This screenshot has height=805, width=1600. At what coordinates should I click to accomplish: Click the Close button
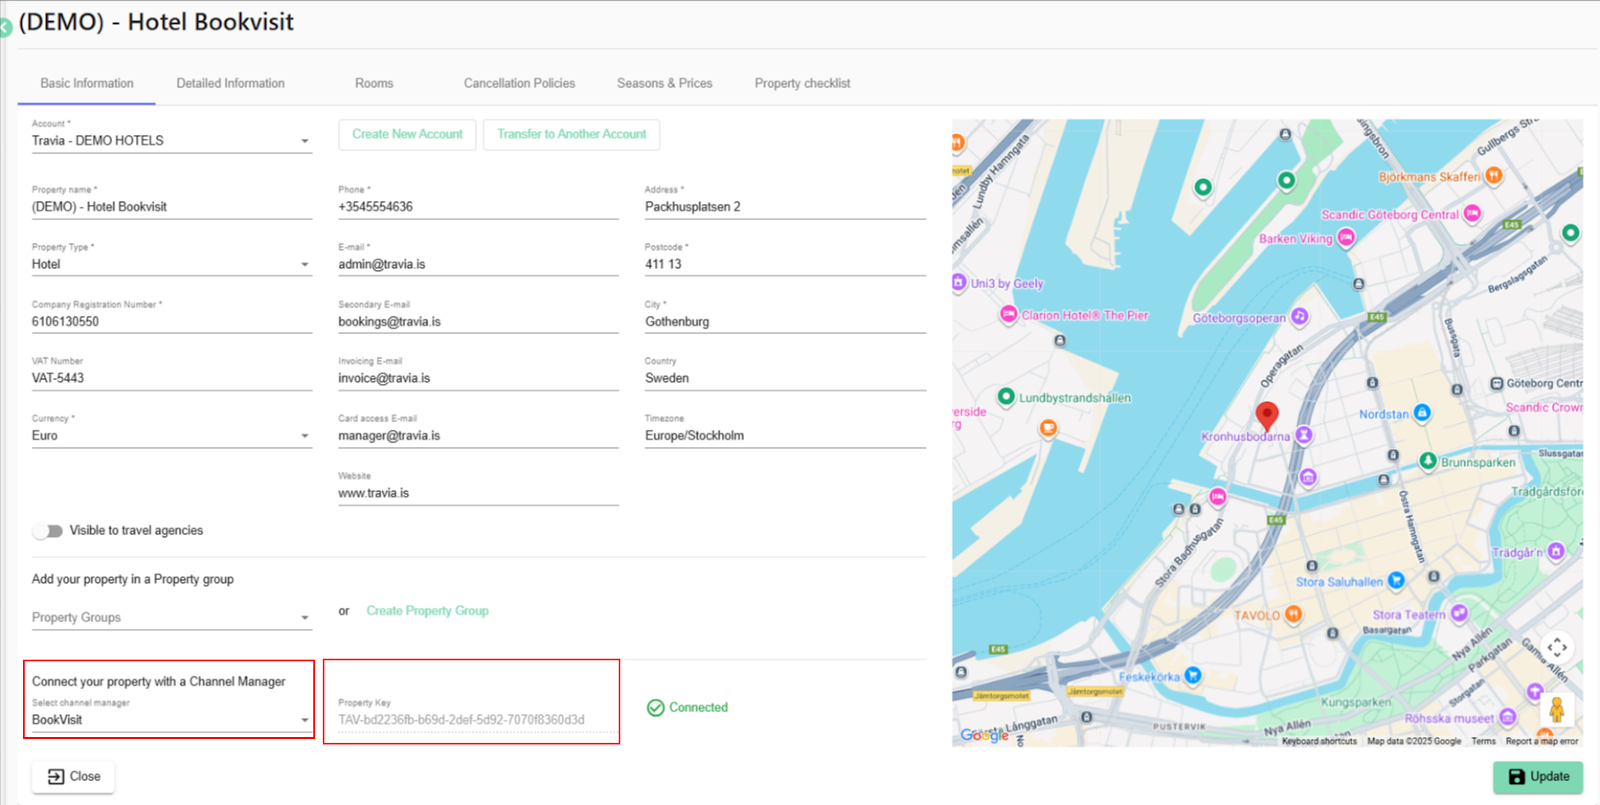point(73,777)
